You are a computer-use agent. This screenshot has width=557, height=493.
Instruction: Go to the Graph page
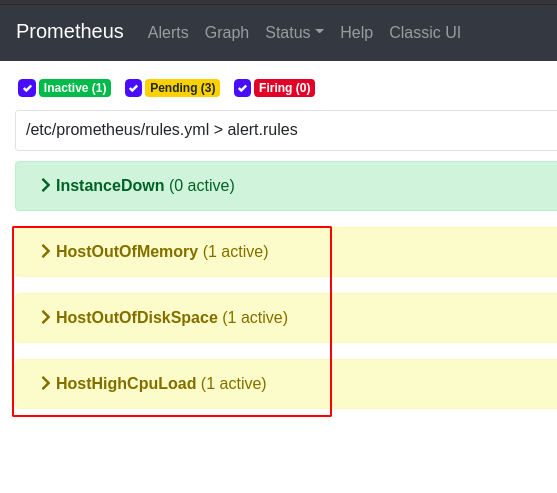click(x=227, y=32)
